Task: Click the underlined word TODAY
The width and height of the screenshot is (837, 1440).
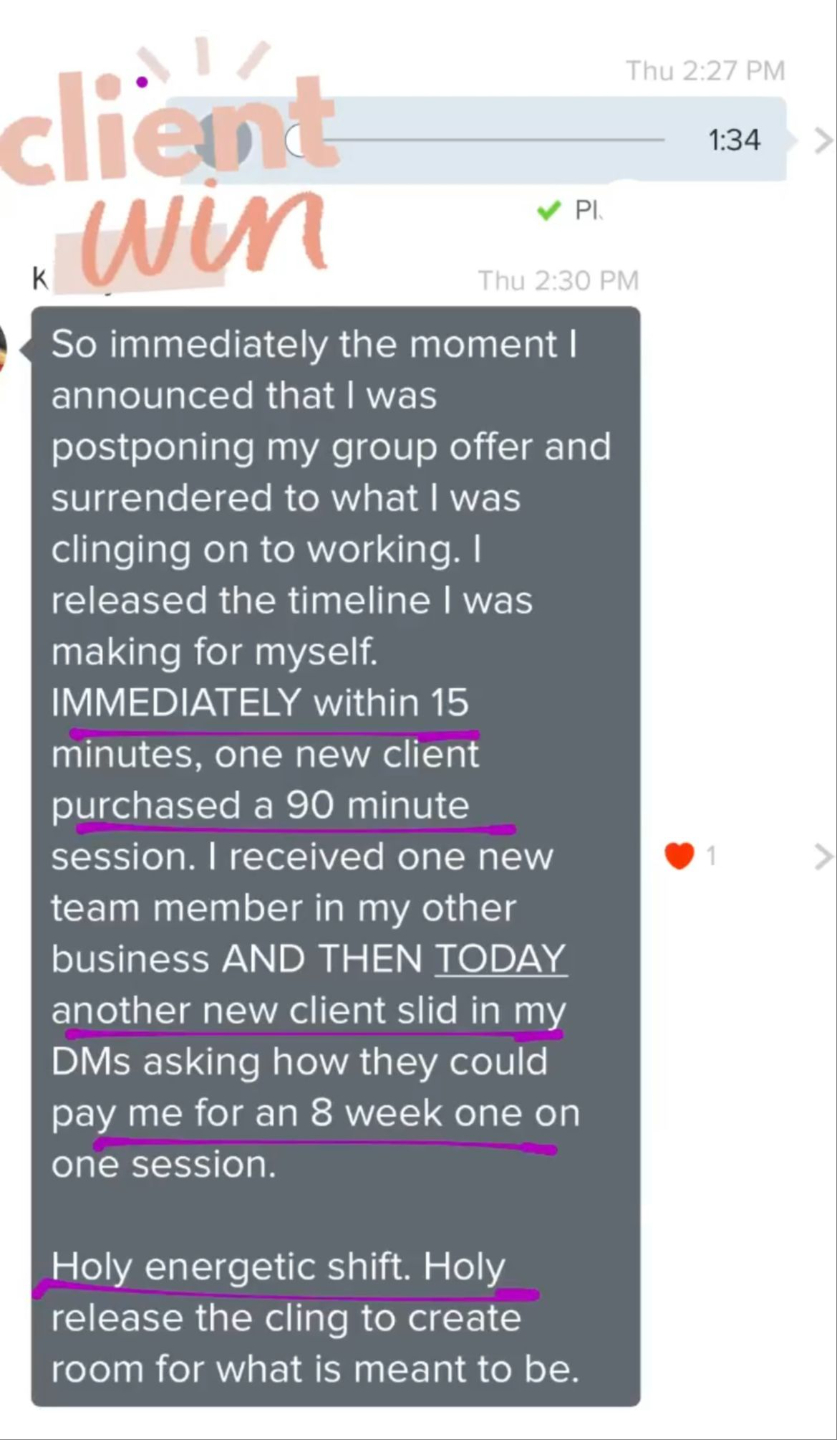Action: pyautogui.click(x=501, y=959)
